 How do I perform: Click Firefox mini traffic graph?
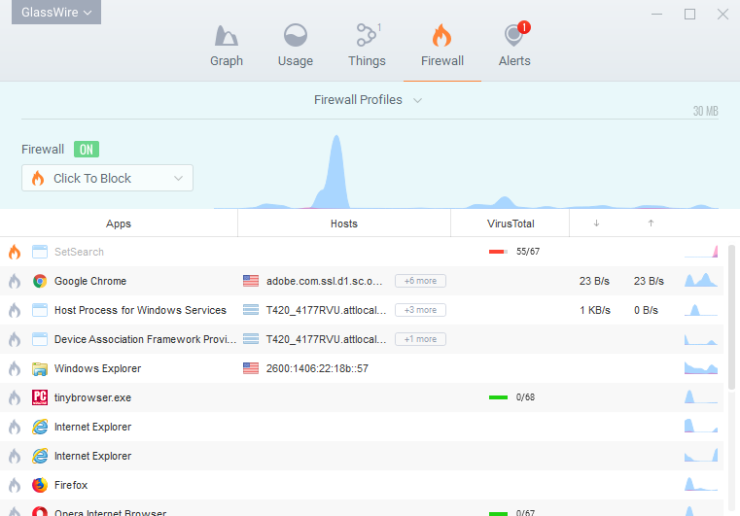pos(701,485)
